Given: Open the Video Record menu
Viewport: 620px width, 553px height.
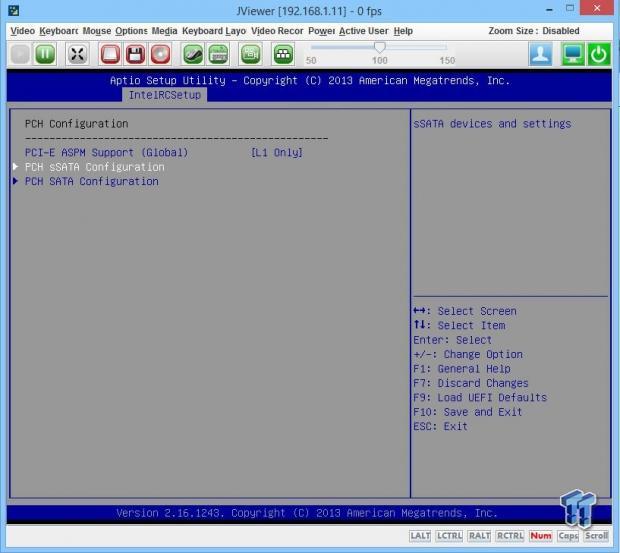Looking at the screenshot, I should point(277,31).
